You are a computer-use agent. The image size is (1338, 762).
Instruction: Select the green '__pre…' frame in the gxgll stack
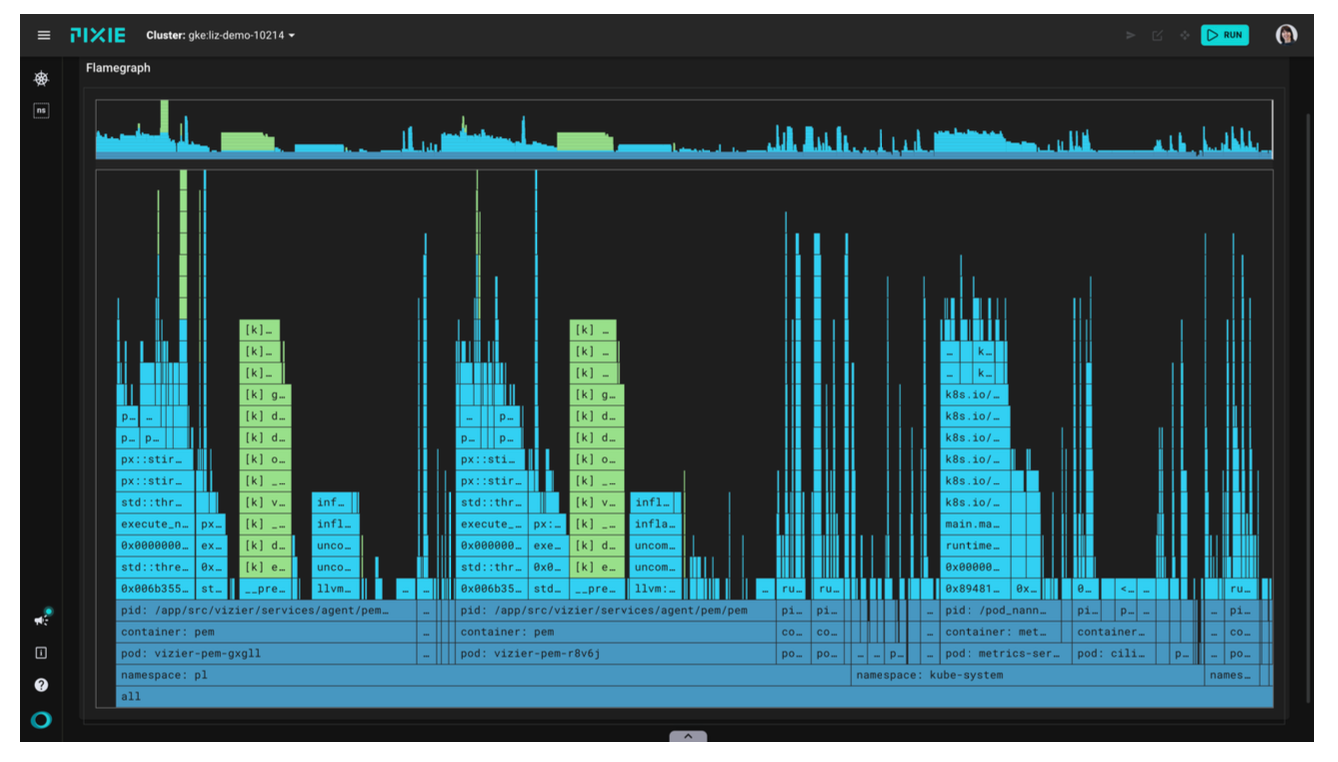[x=265, y=589]
